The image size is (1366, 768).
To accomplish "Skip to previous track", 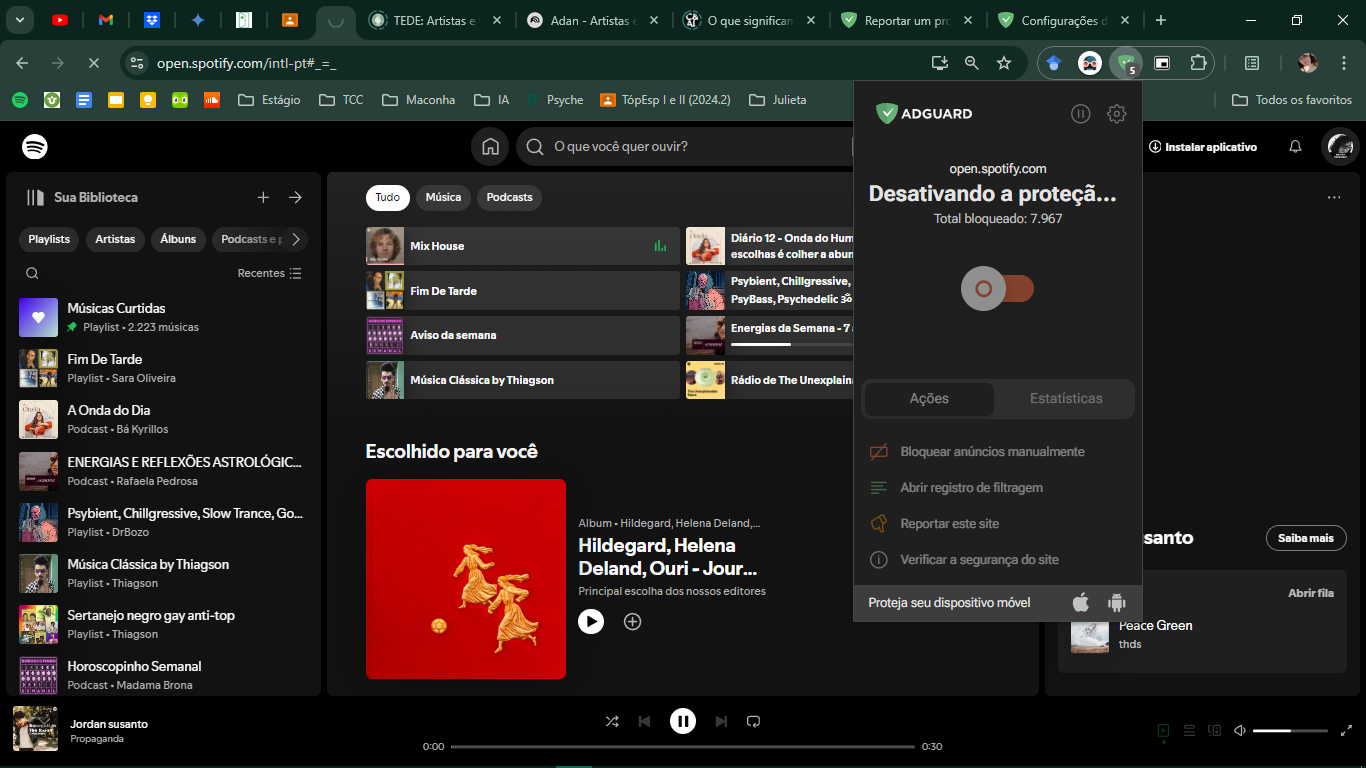I will 645,721.
